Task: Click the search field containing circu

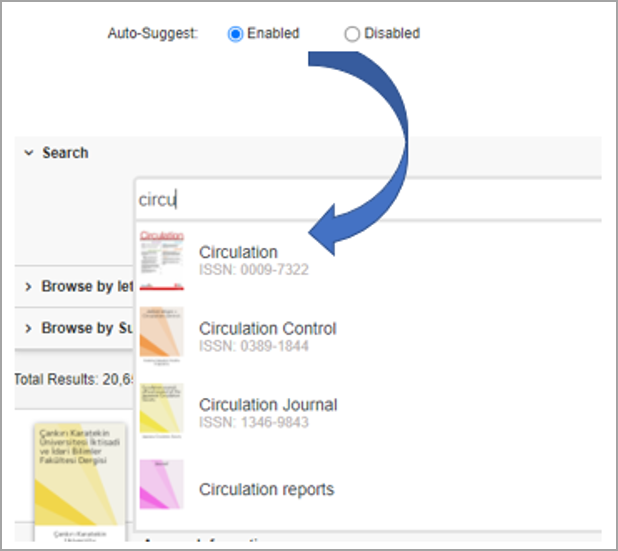Action: point(369,199)
